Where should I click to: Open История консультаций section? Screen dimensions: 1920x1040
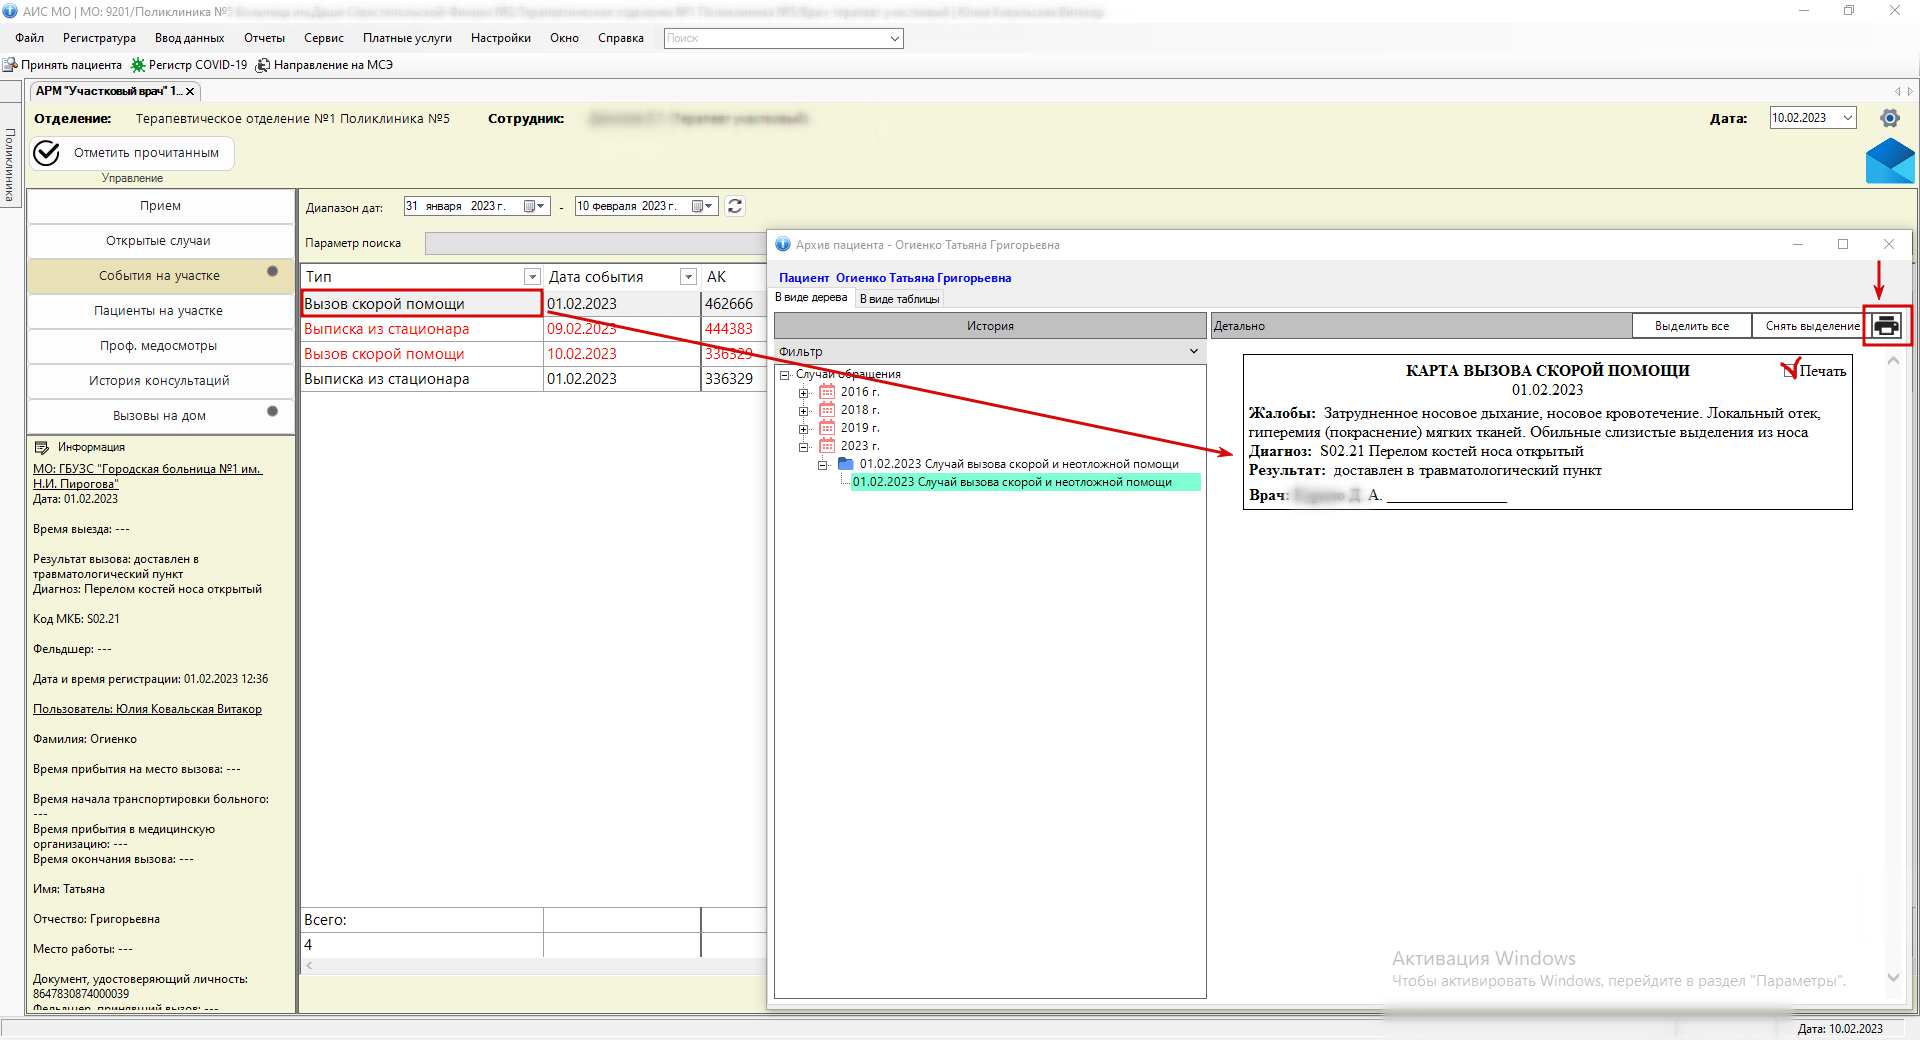coord(160,381)
